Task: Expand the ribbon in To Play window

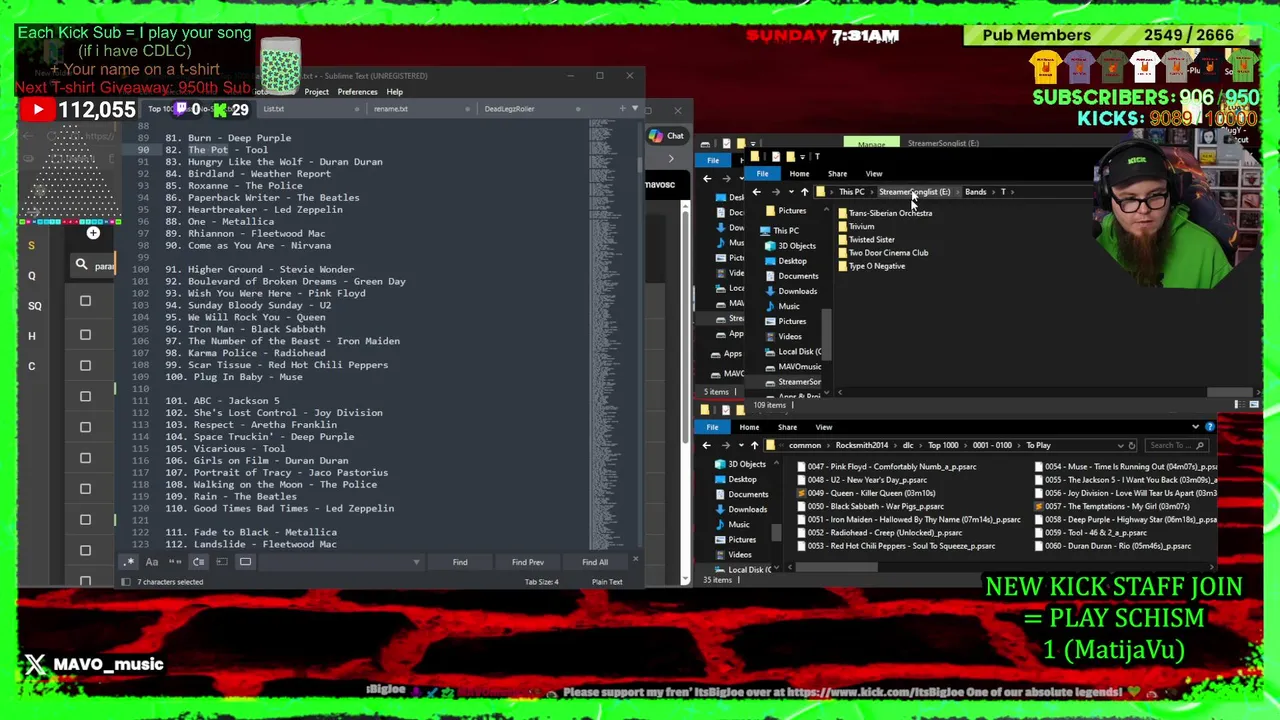Action: (1195, 427)
